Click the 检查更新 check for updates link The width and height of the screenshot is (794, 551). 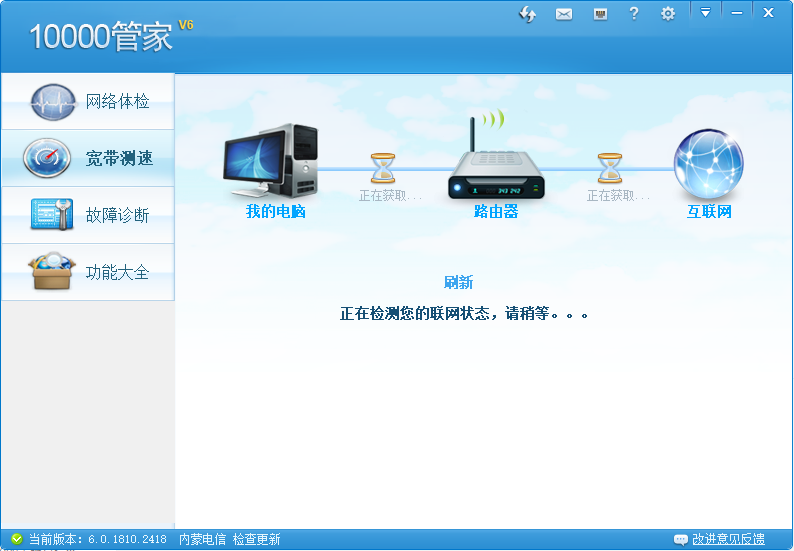pyautogui.click(x=256, y=539)
